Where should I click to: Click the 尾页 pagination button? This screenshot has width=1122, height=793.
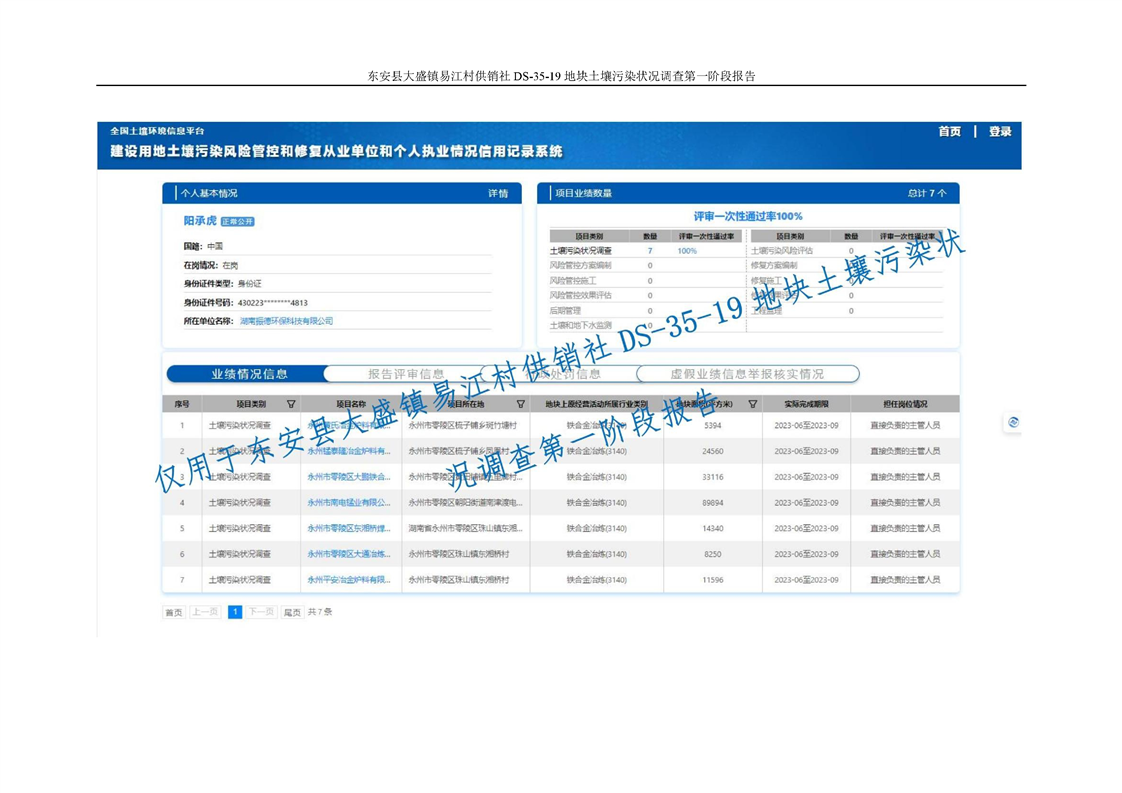[291, 612]
